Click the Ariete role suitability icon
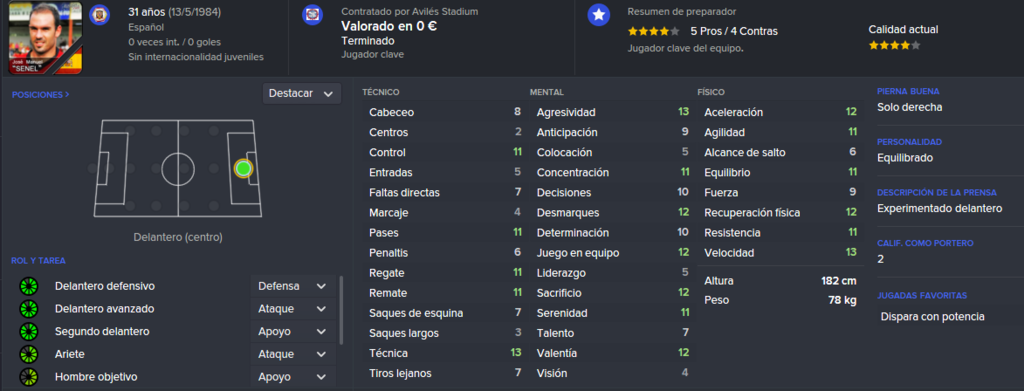1024x391 pixels. (x=29, y=354)
